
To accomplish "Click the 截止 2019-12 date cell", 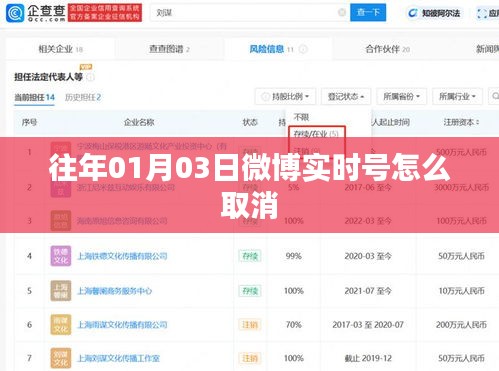I will point(368,358).
